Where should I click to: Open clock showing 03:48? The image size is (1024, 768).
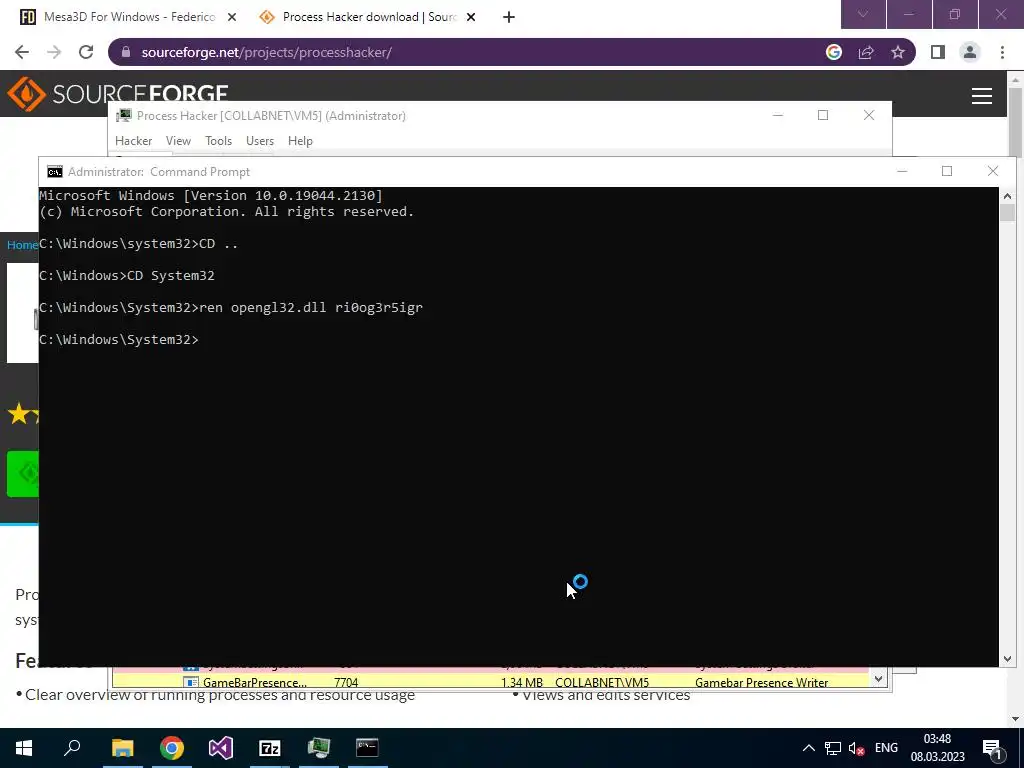point(937,748)
